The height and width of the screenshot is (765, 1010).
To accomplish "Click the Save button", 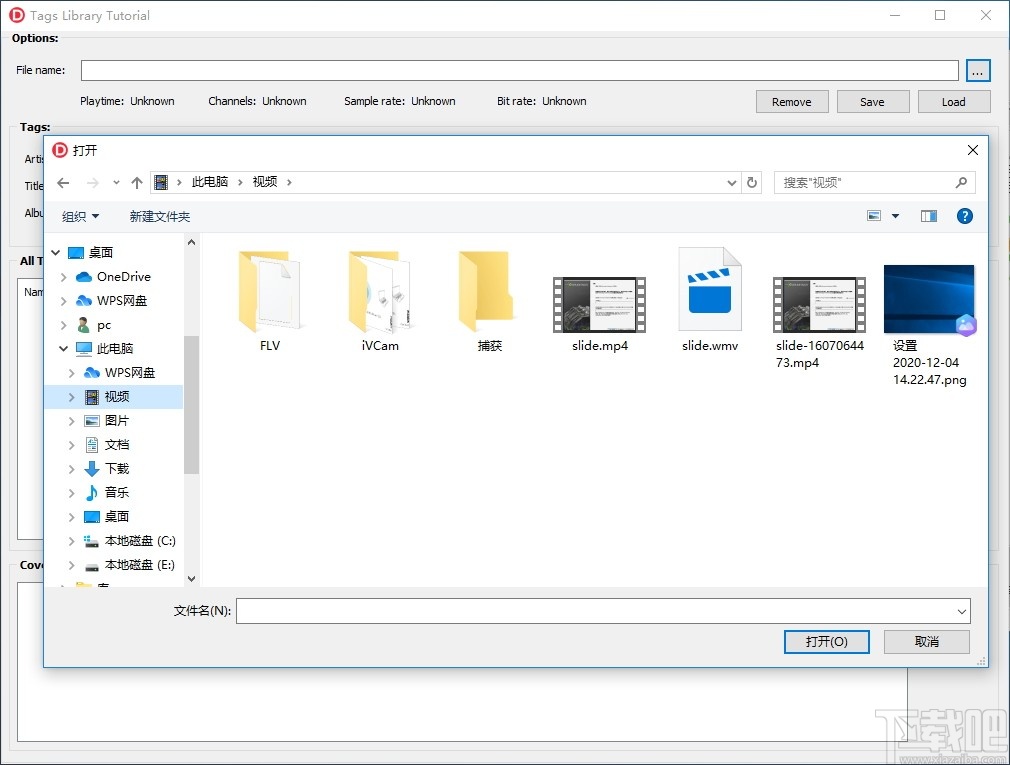I will click(872, 101).
